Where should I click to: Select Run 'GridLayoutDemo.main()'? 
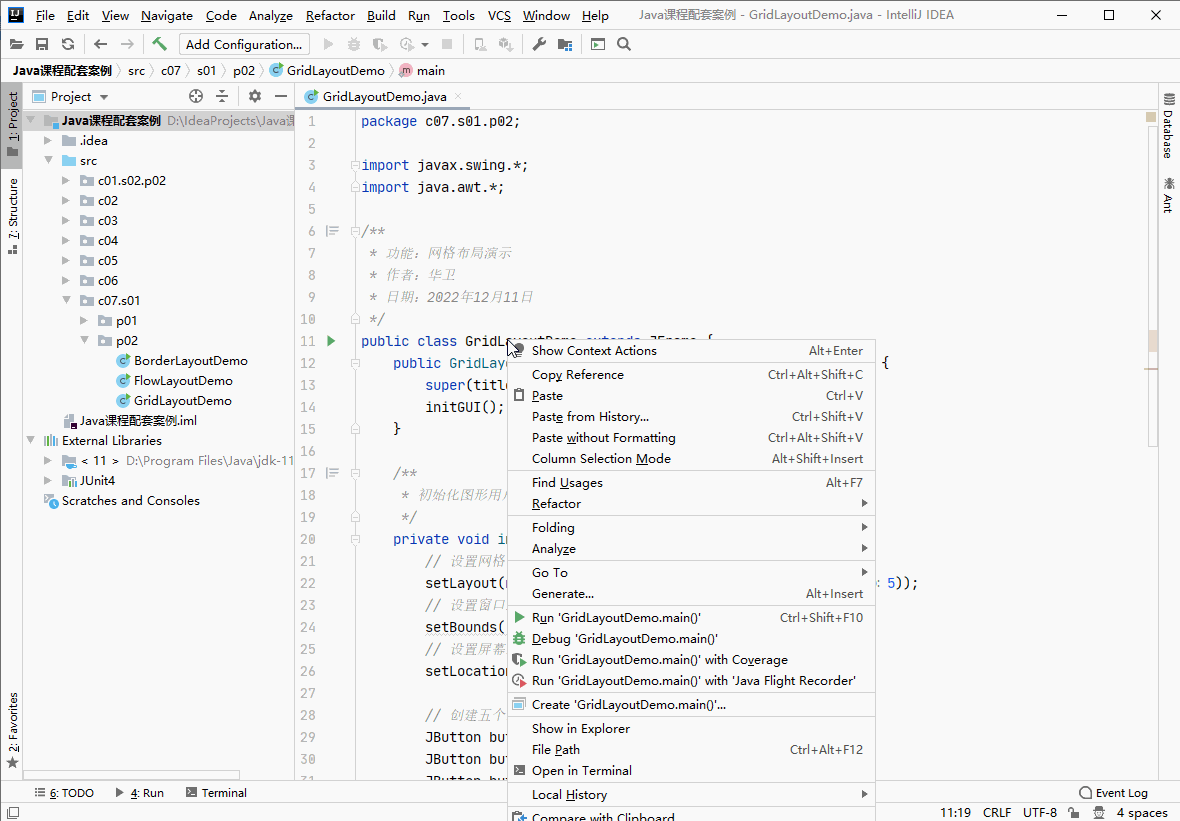[692, 618]
